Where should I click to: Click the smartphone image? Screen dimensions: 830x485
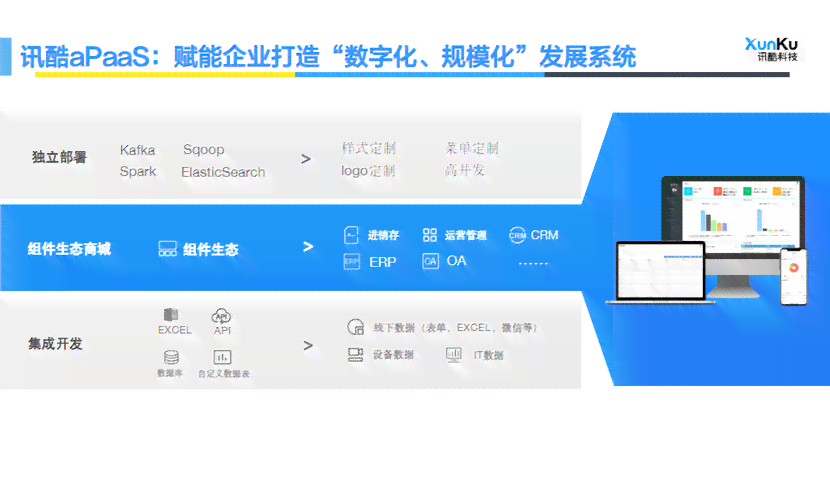(793, 277)
